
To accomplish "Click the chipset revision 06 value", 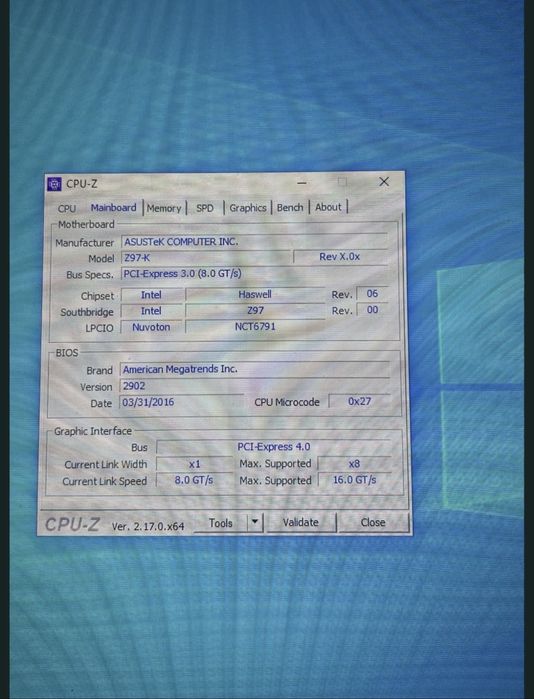I will click(372, 294).
